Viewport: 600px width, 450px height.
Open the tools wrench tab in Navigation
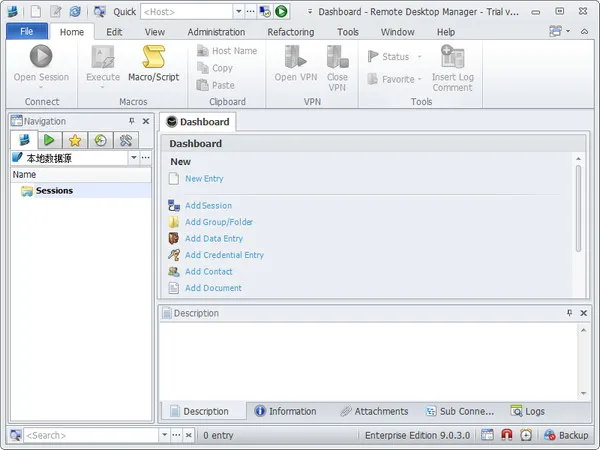126,140
